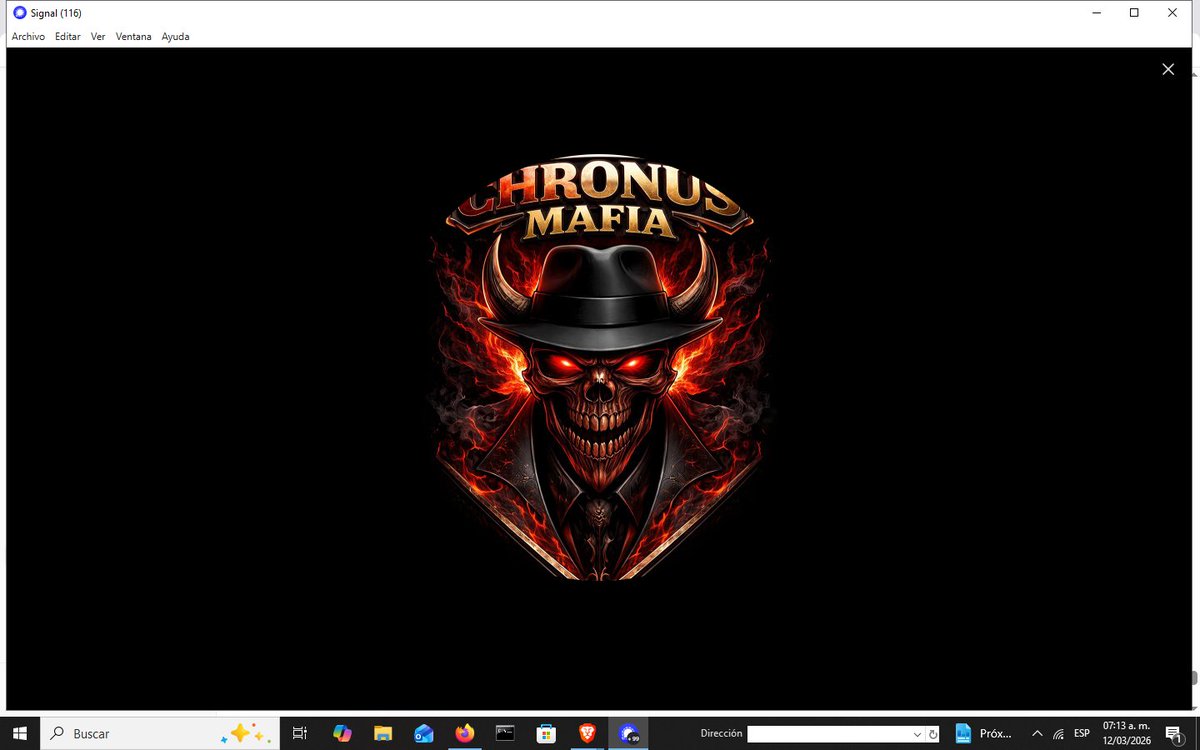1200x750 pixels.
Task: Open the Archivo menu
Action: 28,37
